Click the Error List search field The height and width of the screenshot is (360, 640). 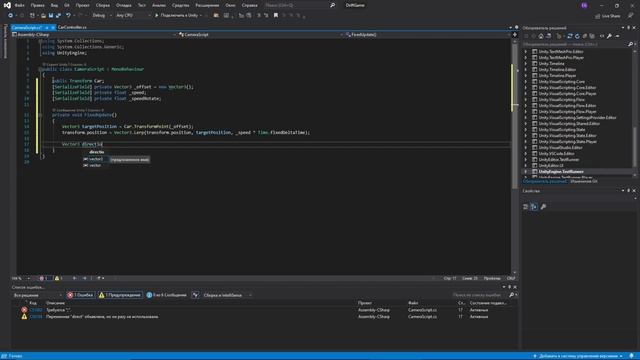pos(479,295)
